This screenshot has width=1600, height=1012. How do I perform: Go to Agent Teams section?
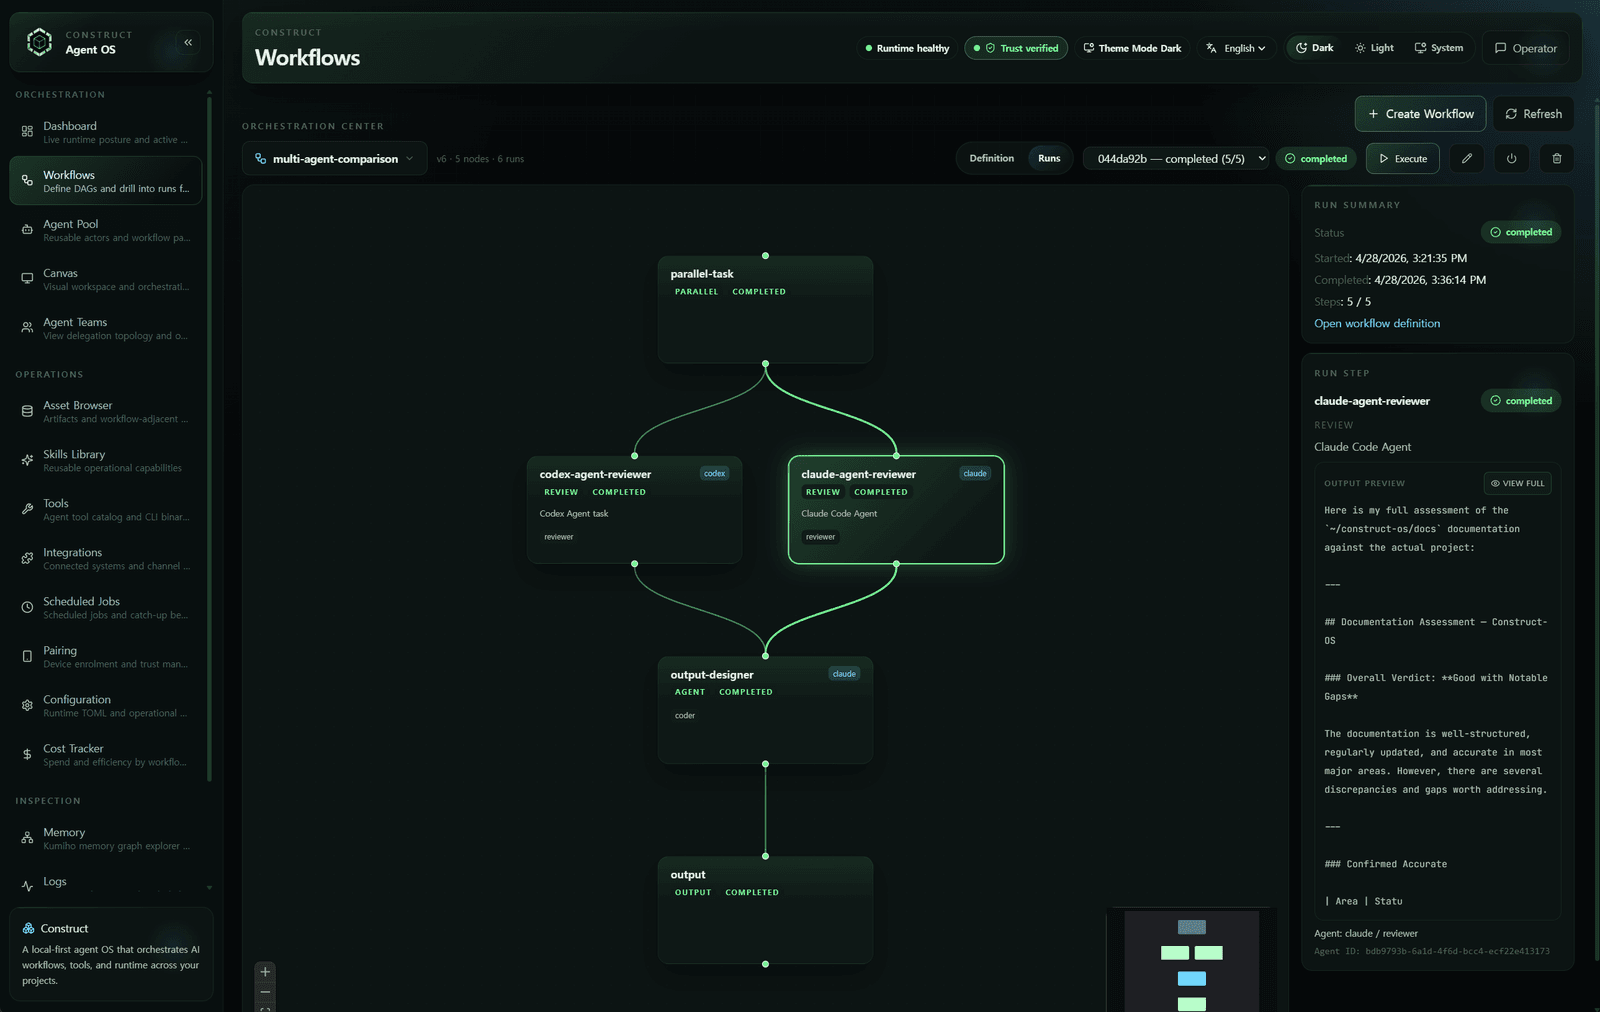[106, 328]
